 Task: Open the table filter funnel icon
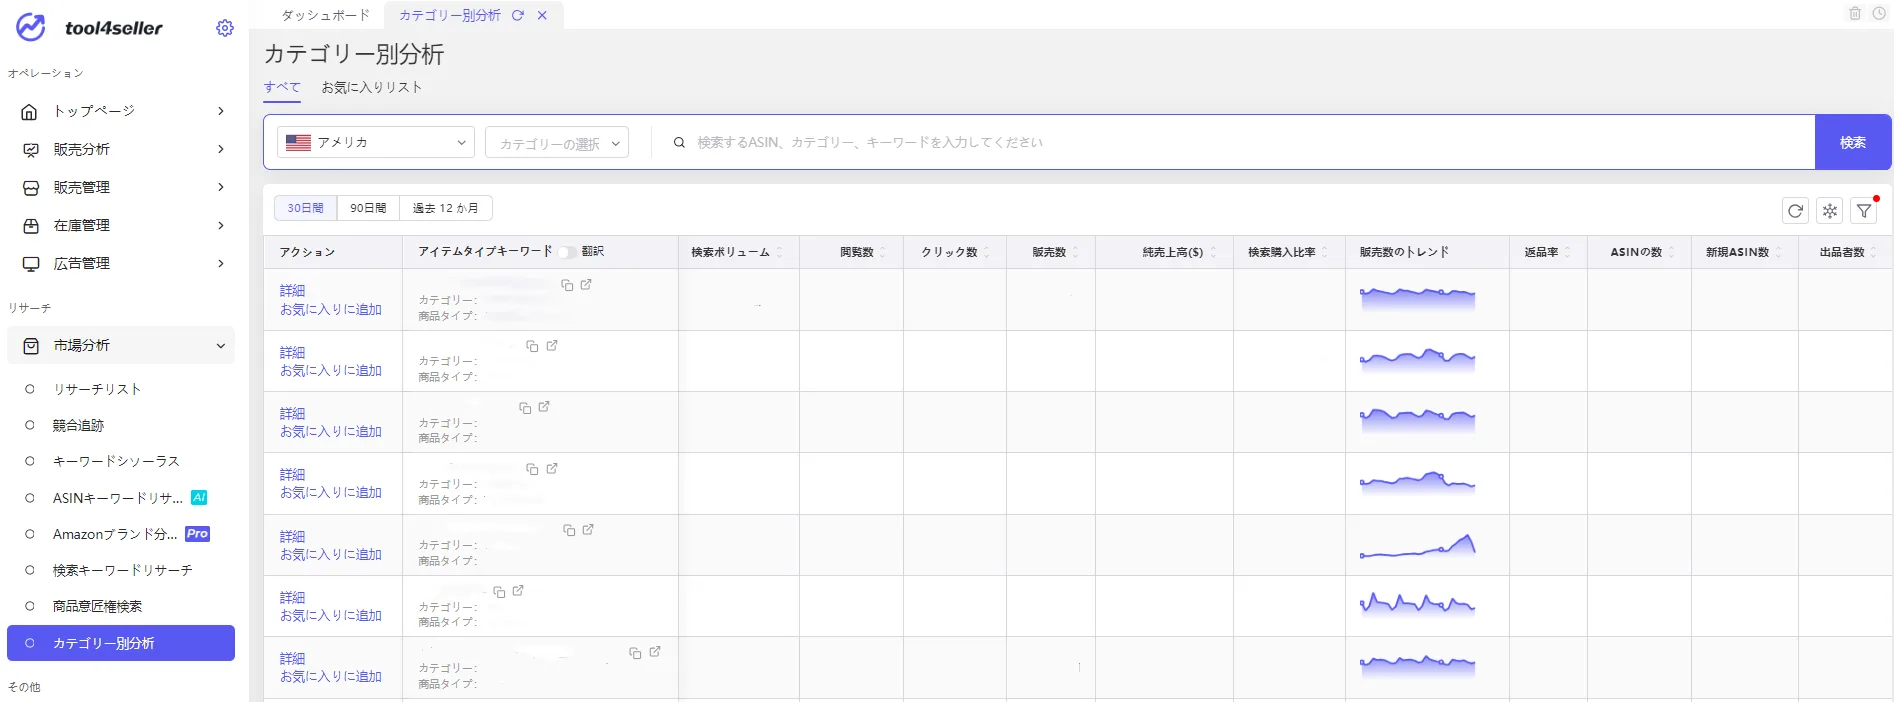(x=1864, y=210)
